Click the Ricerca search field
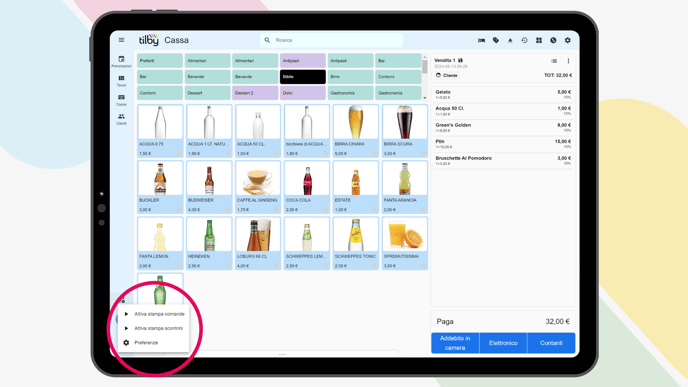688x387 pixels. 331,40
